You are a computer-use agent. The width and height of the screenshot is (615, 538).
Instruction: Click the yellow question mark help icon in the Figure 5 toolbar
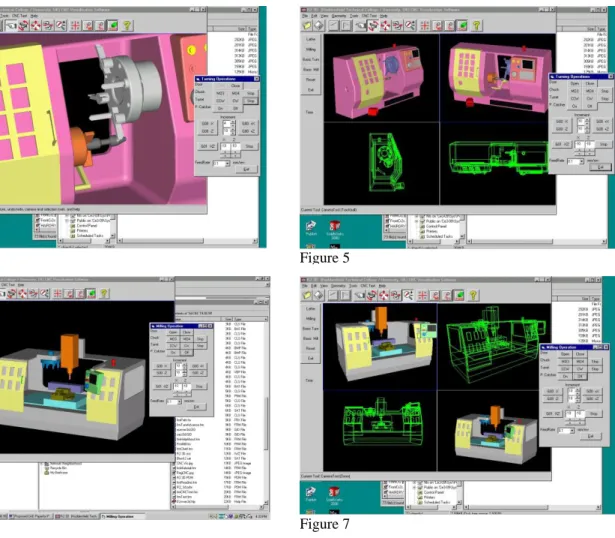tap(477, 25)
